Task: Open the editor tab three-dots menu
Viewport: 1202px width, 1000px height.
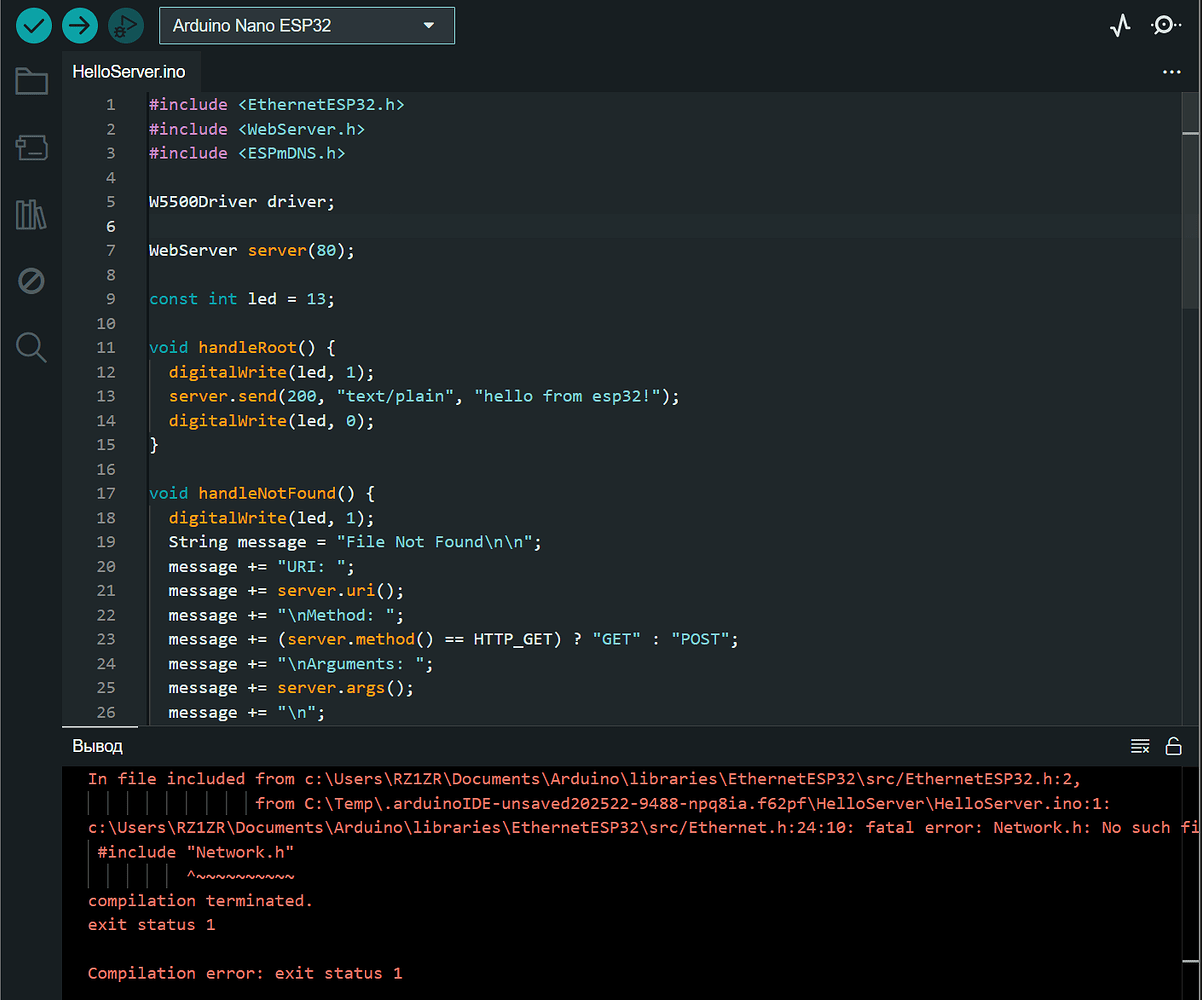Action: point(1172,72)
